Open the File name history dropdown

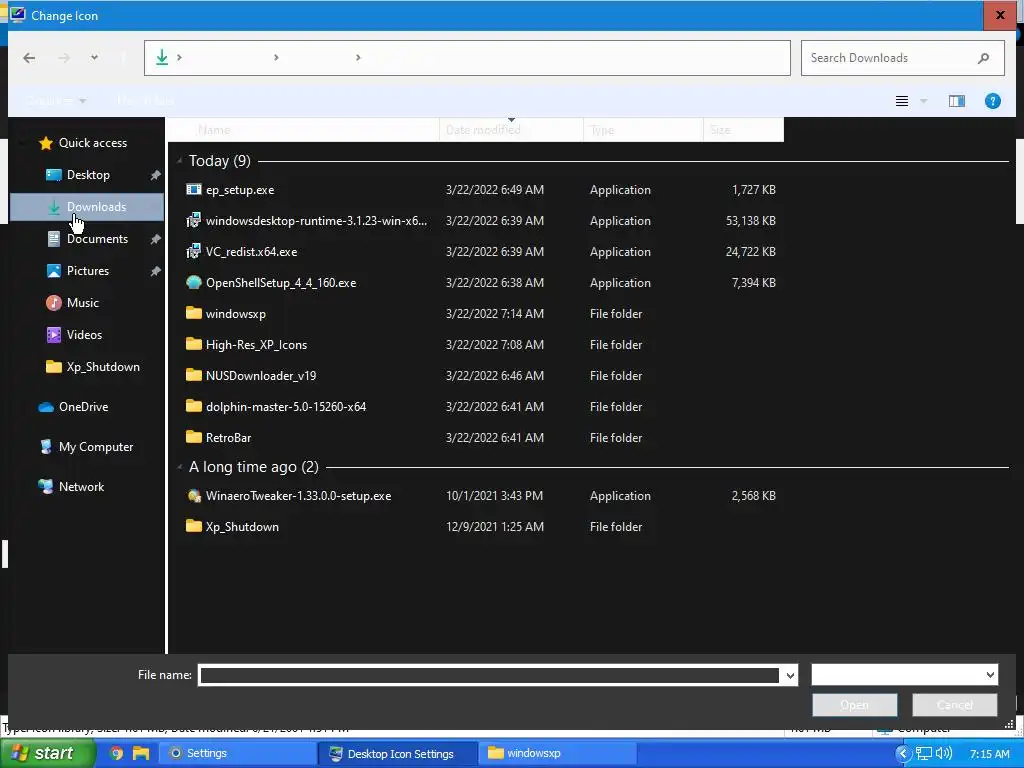tap(790, 675)
